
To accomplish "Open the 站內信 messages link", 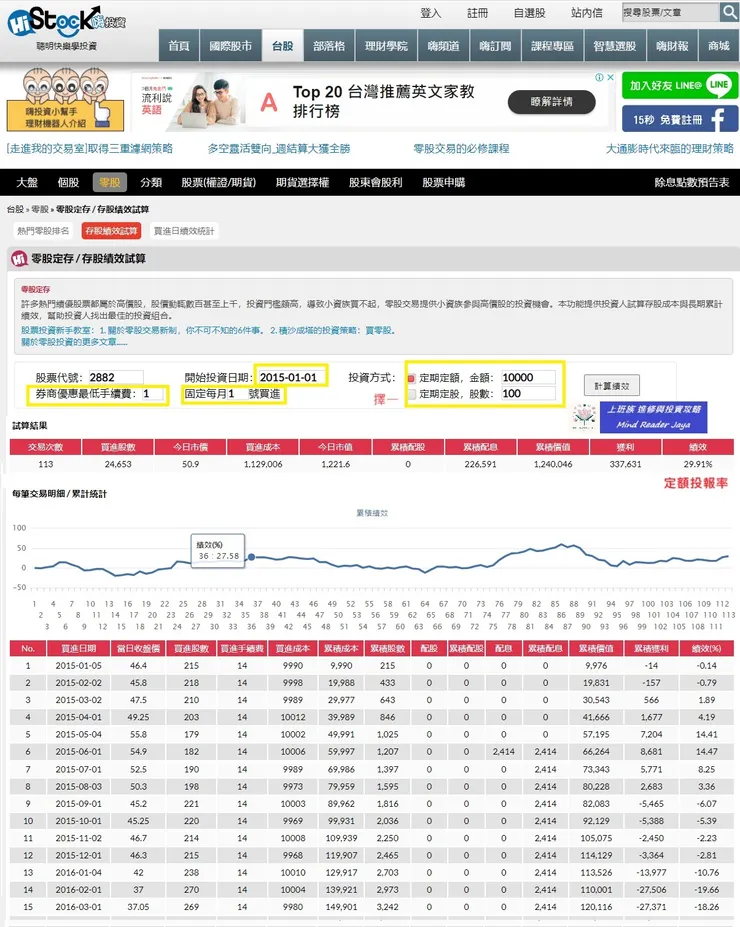I will click(x=587, y=12).
